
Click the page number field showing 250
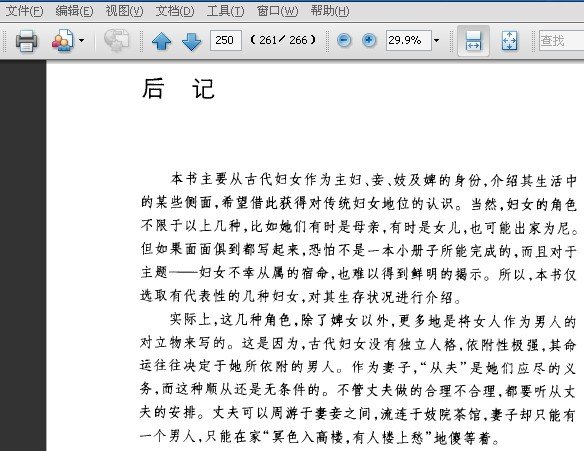click(x=226, y=40)
